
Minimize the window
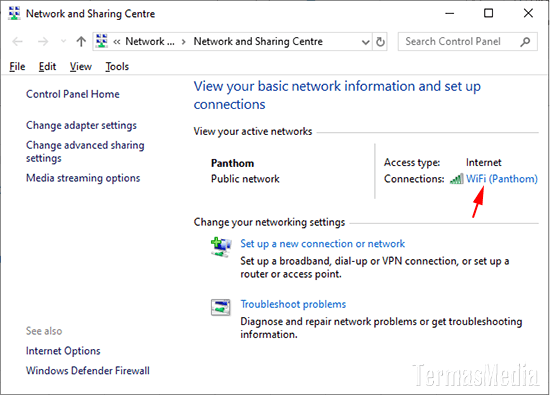coord(450,13)
